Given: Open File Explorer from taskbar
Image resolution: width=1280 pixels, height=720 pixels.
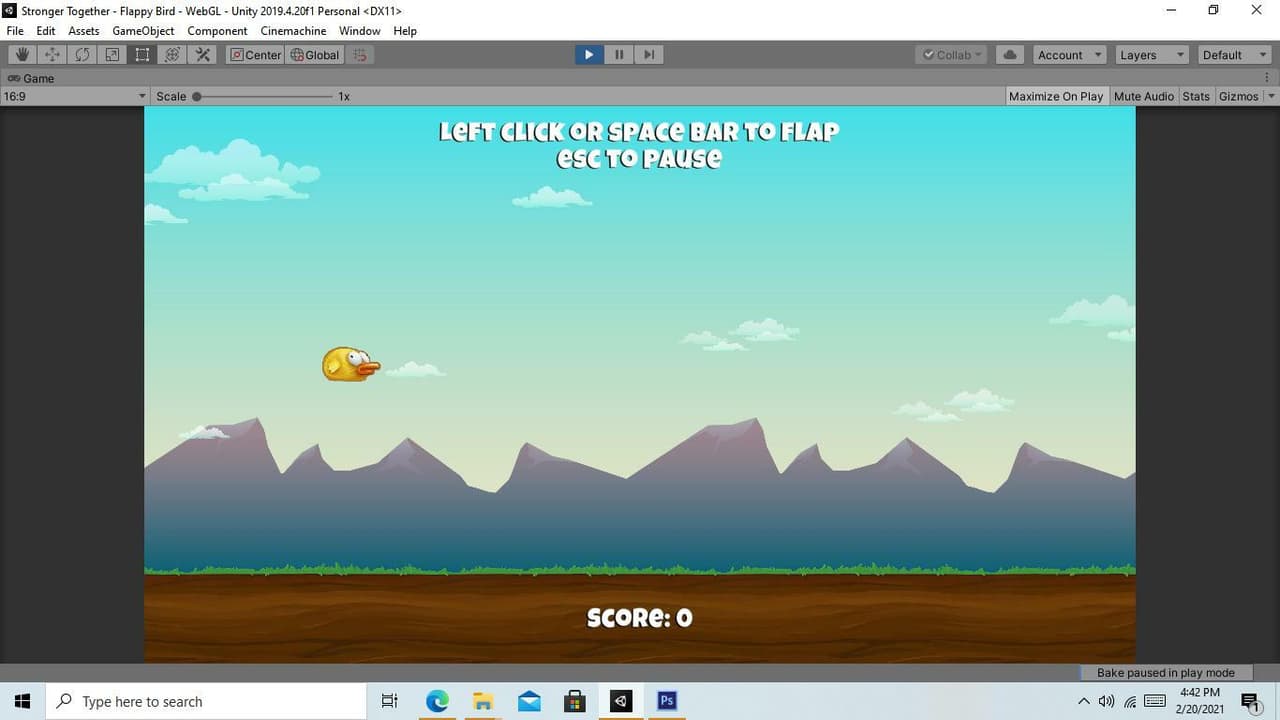Looking at the screenshot, I should click(x=483, y=701).
